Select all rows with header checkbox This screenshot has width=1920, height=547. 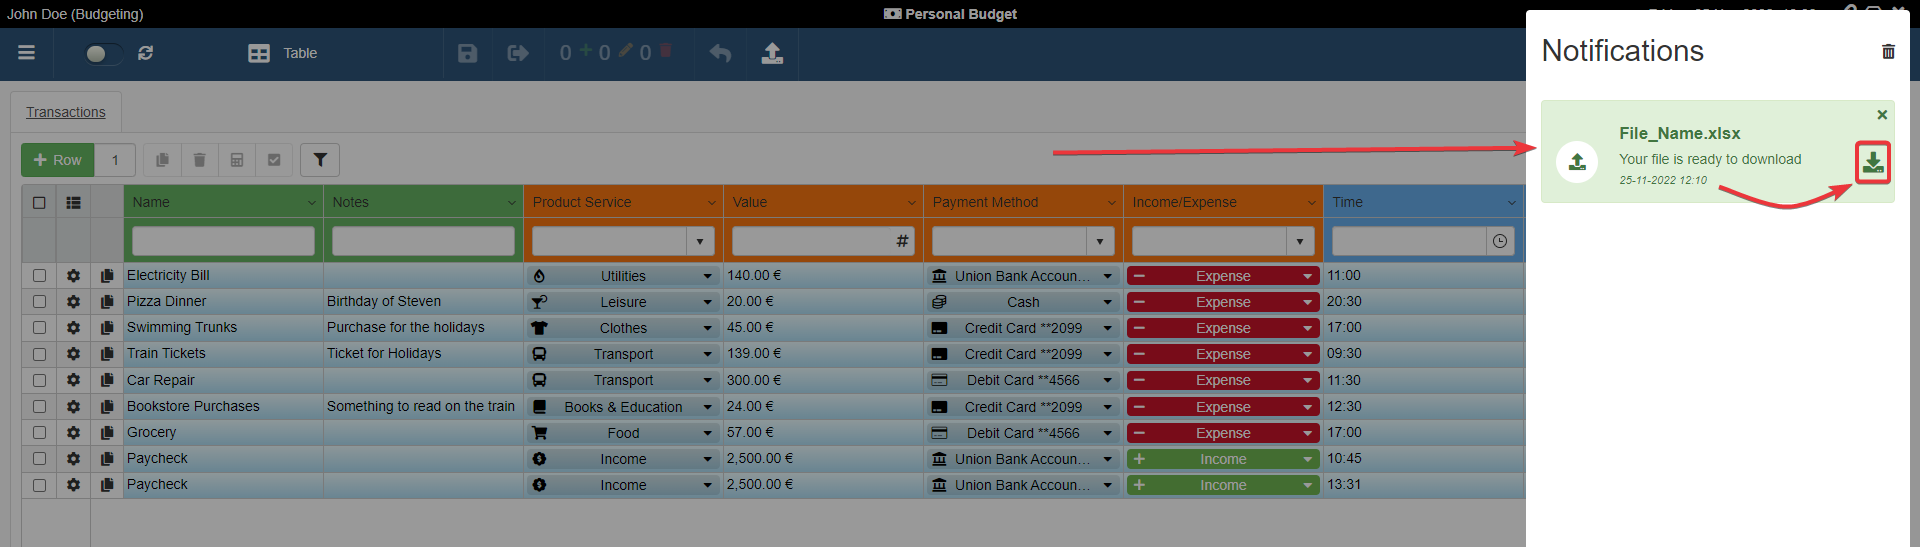pos(39,203)
